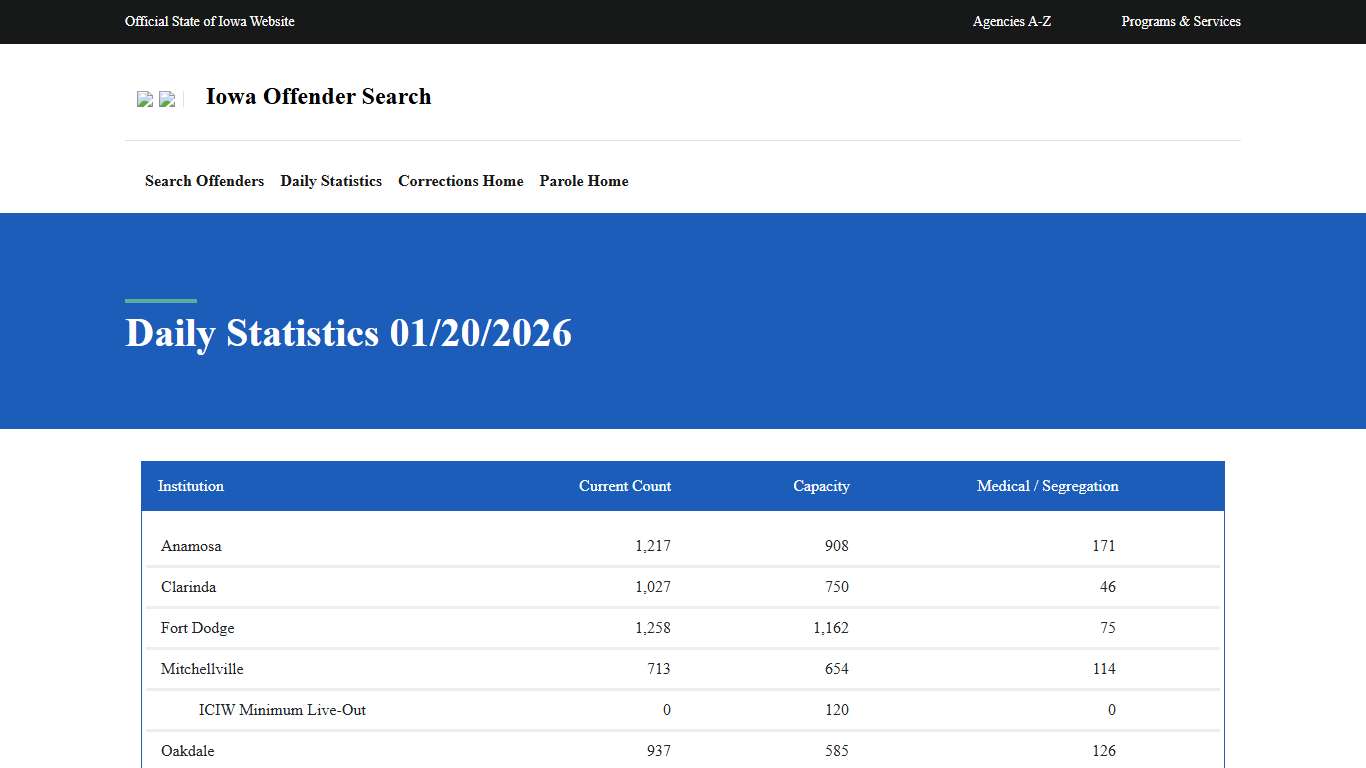Open the Corrections Home link
This screenshot has width=1366, height=768.
coord(461,181)
